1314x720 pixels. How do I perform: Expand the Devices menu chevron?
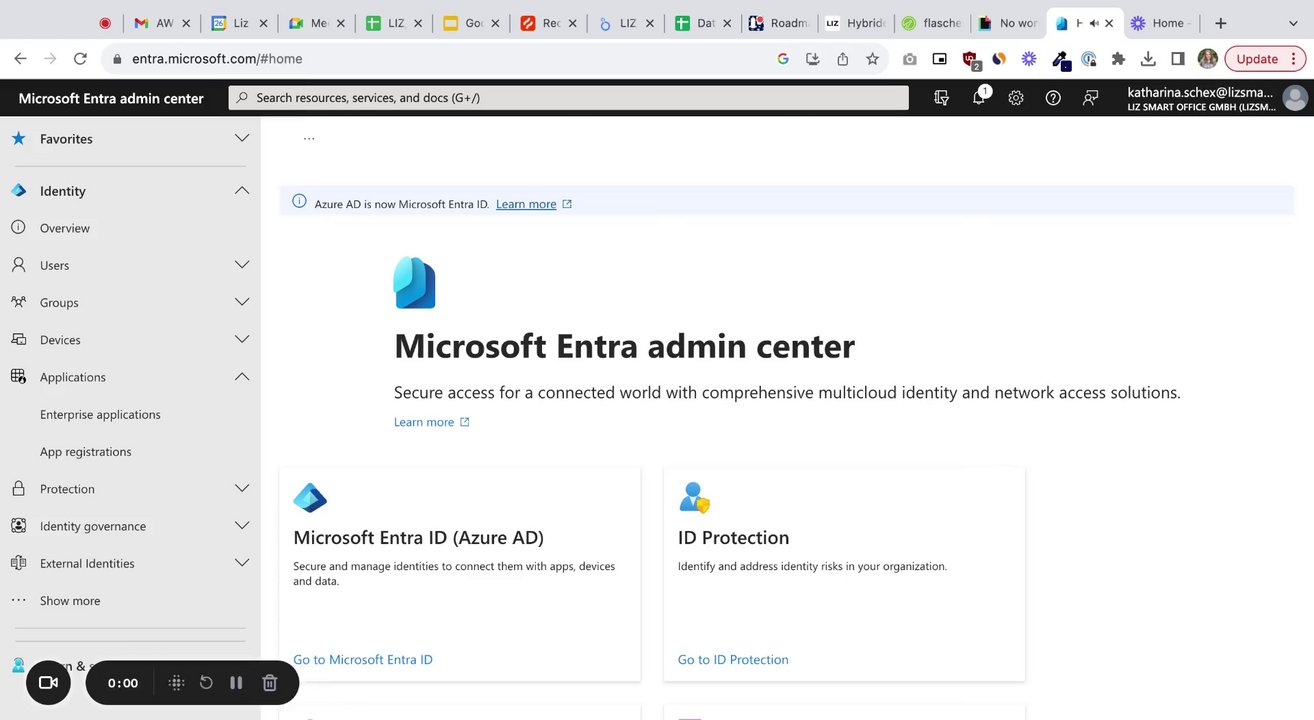coord(242,339)
